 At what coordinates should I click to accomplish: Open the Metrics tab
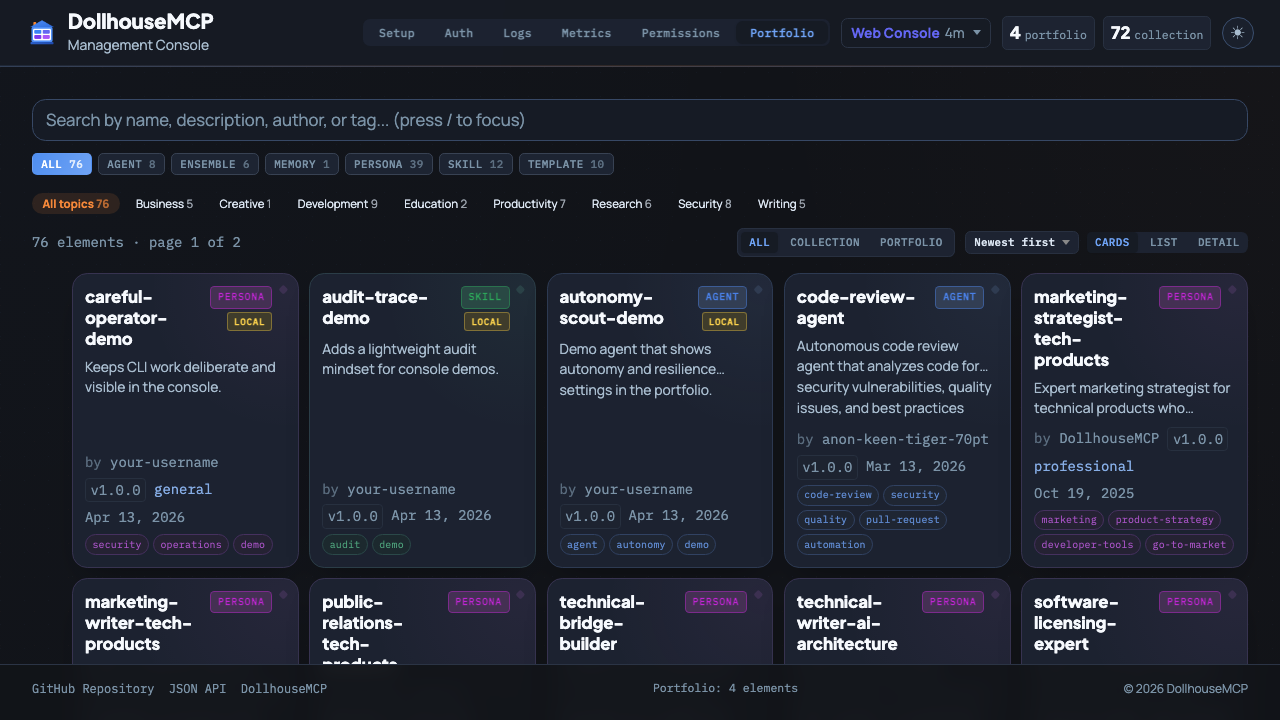point(586,33)
